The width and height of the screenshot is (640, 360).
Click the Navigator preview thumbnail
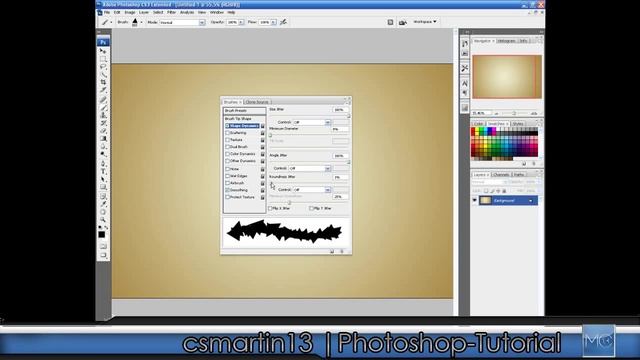(507, 77)
